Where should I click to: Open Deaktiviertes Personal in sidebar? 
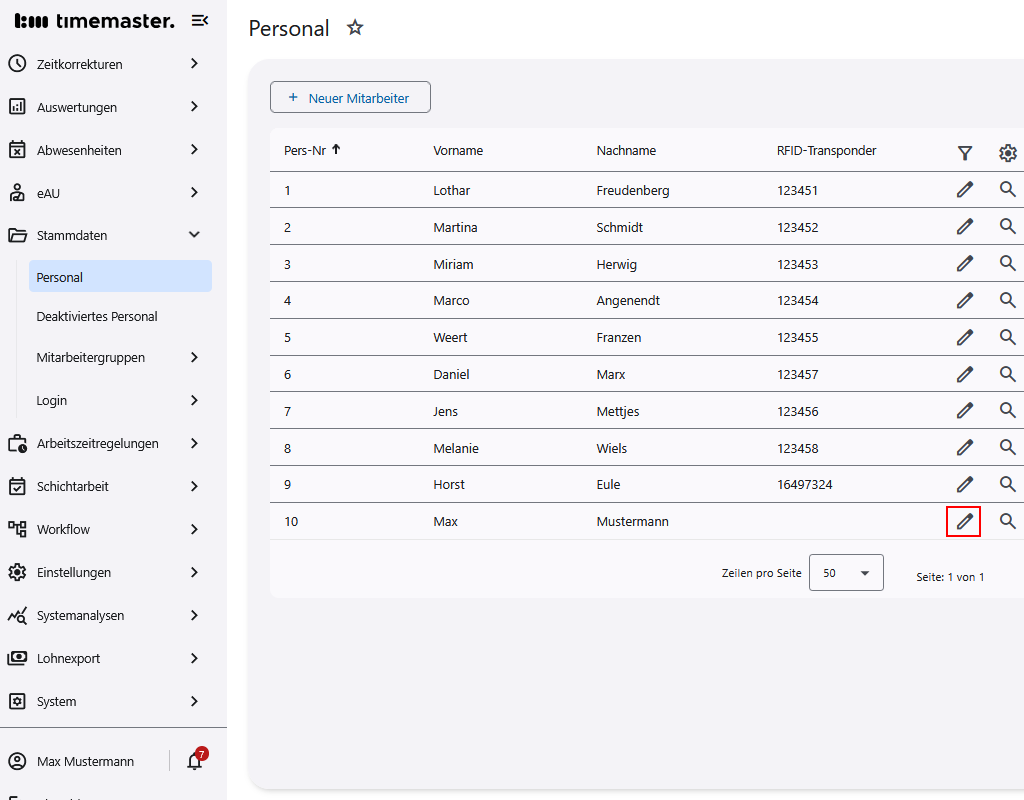pos(97,316)
